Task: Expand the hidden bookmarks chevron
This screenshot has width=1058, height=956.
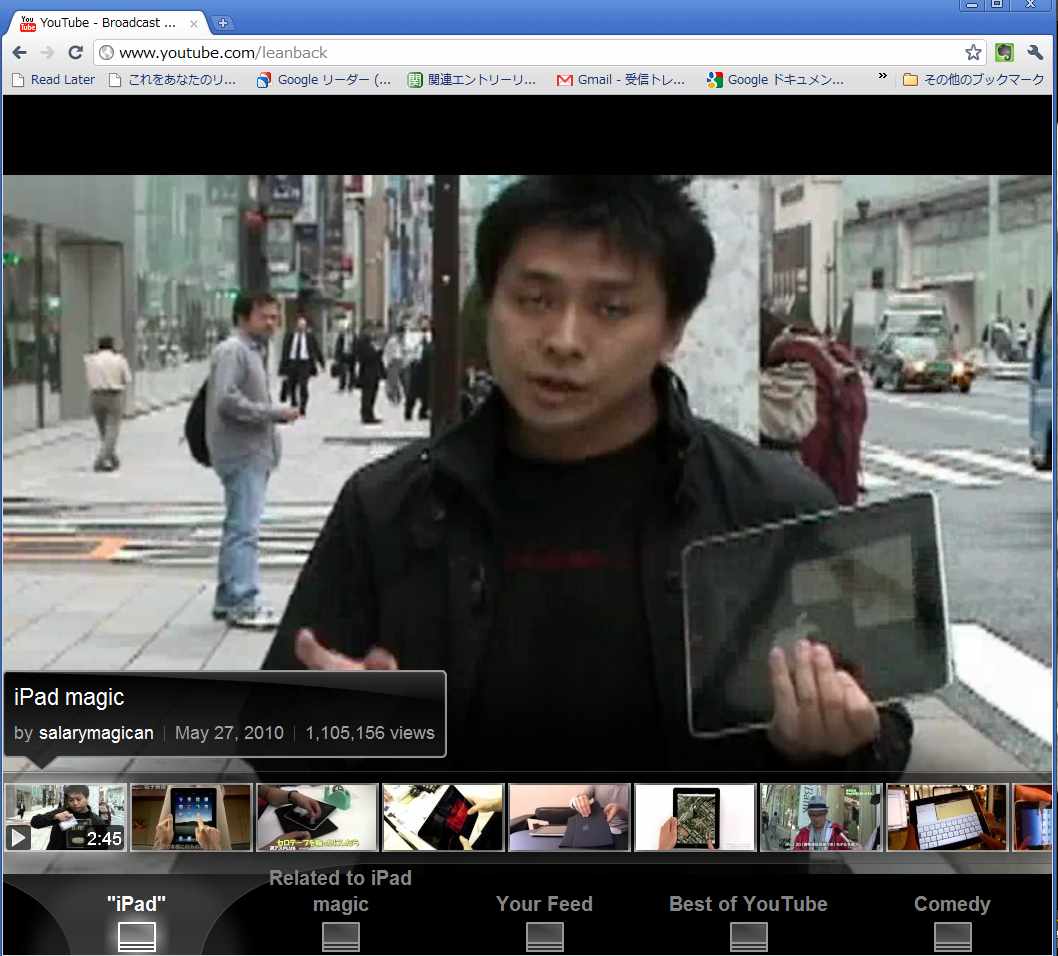Action: [882, 77]
